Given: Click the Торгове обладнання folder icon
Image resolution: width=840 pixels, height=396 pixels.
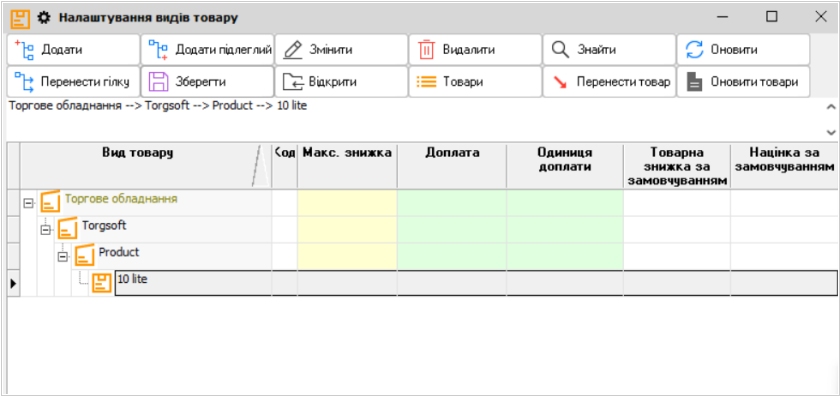Looking at the screenshot, I should coord(50,201).
